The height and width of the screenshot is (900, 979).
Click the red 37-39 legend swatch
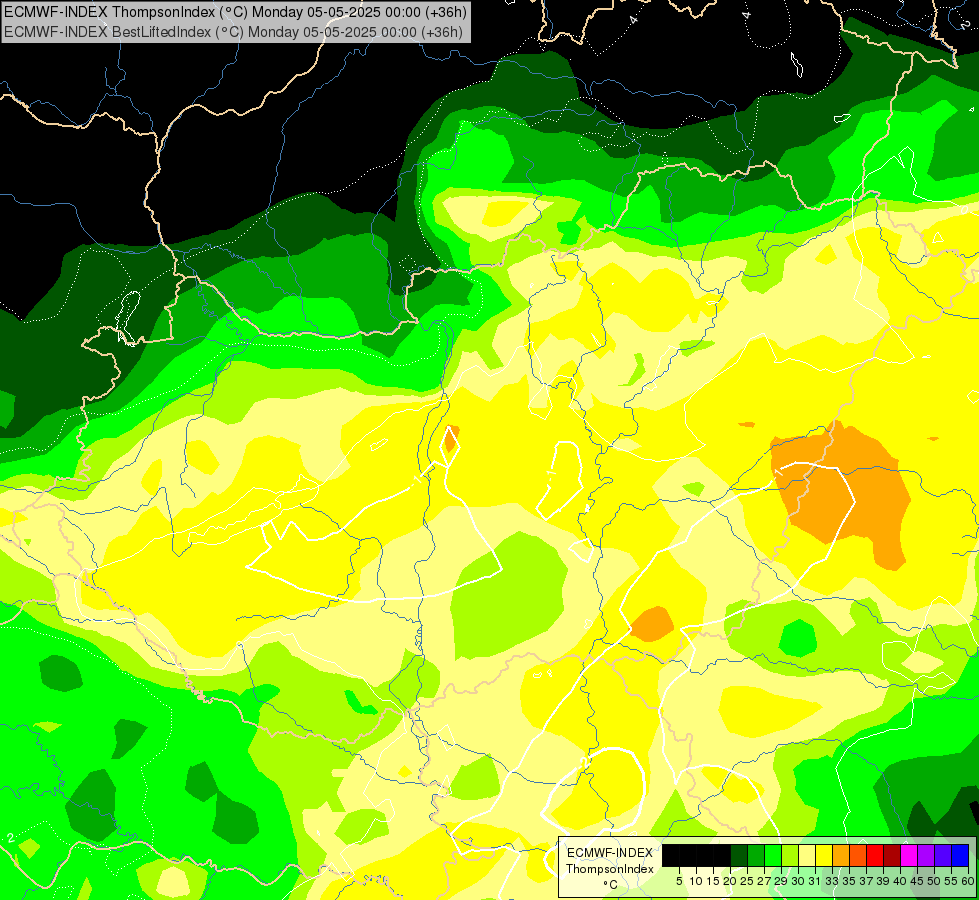pos(875,856)
